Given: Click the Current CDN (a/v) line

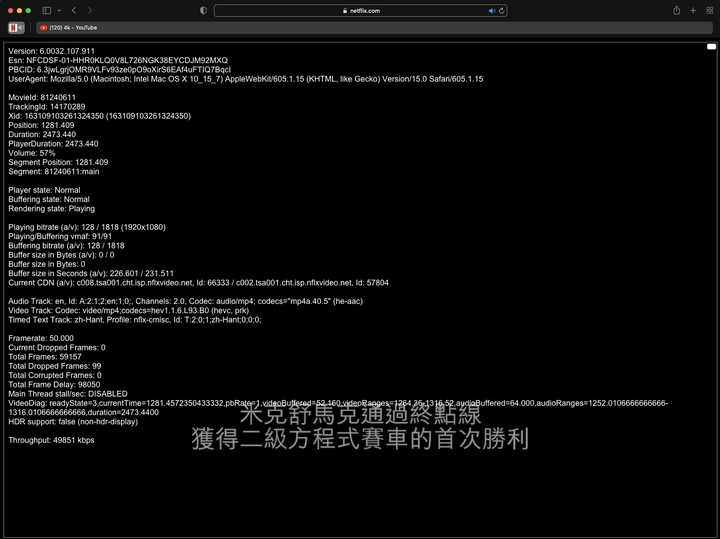Looking at the screenshot, I should [x=198, y=282].
